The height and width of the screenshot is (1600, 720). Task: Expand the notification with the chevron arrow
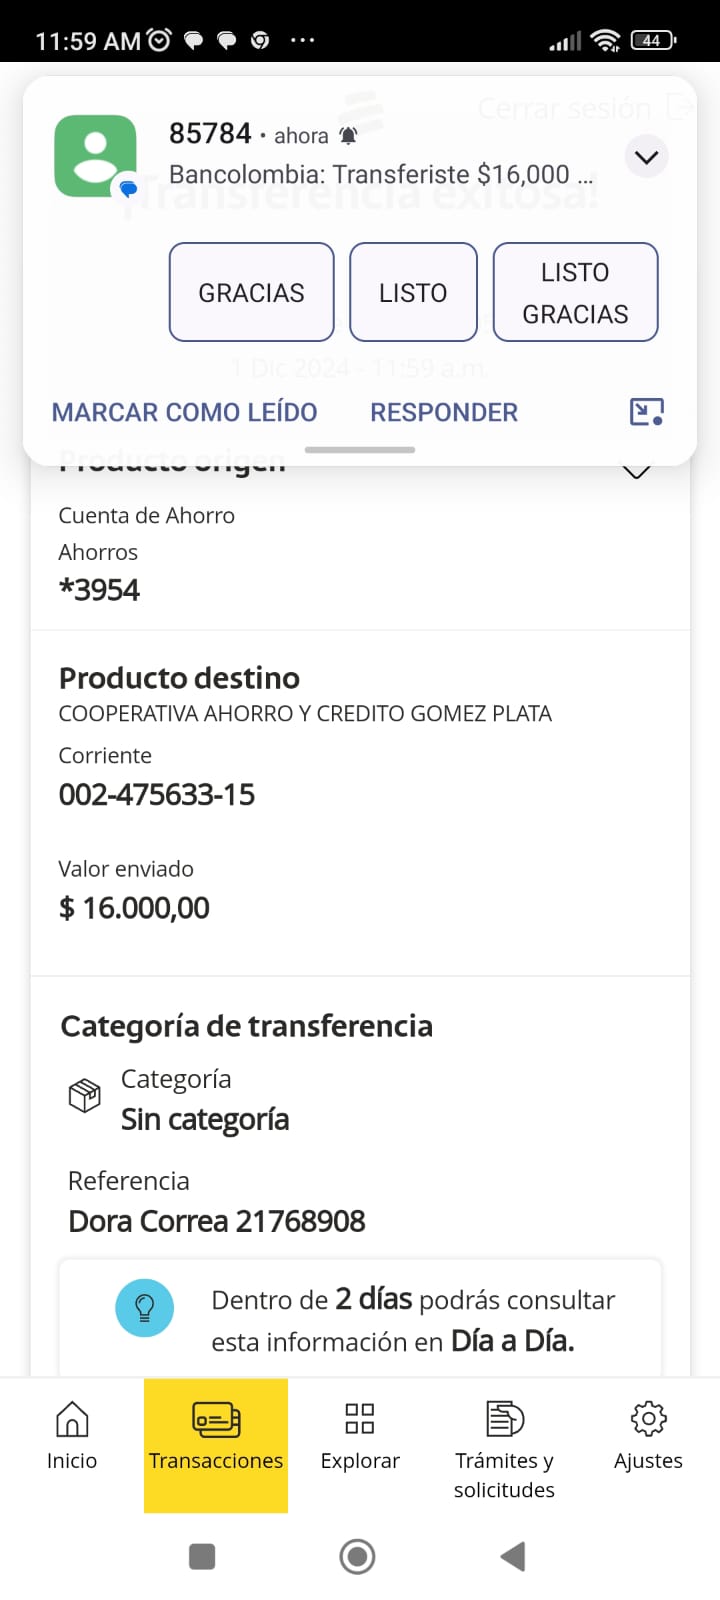646,157
